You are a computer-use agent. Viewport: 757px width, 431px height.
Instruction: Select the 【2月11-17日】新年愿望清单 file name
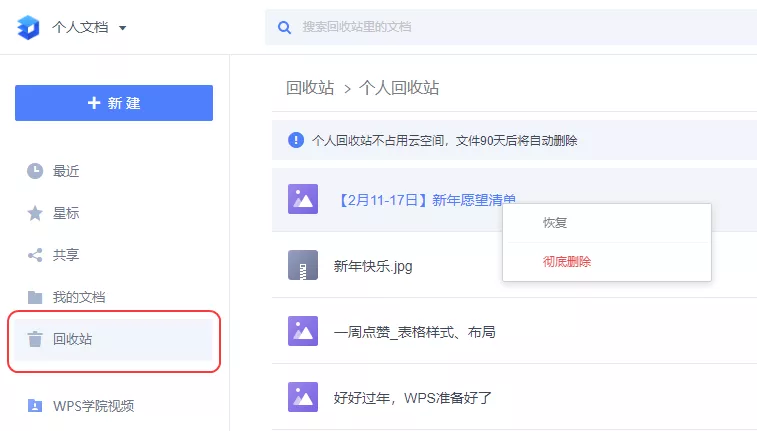point(425,200)
